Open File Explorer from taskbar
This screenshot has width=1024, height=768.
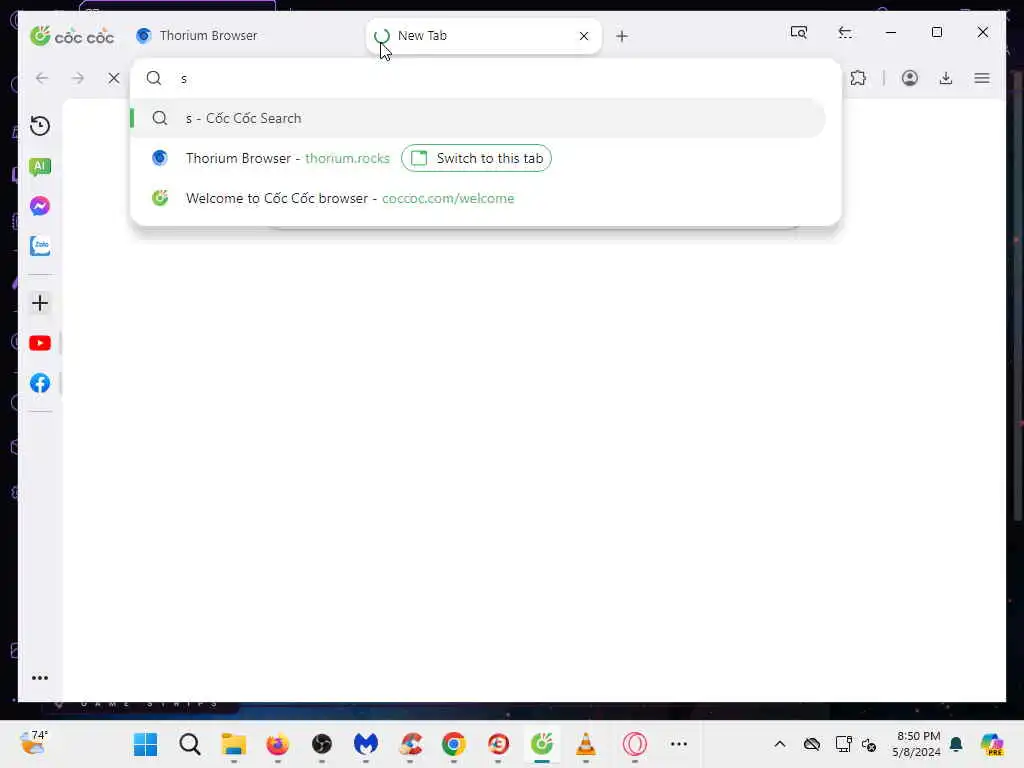[x=233, y=744]
